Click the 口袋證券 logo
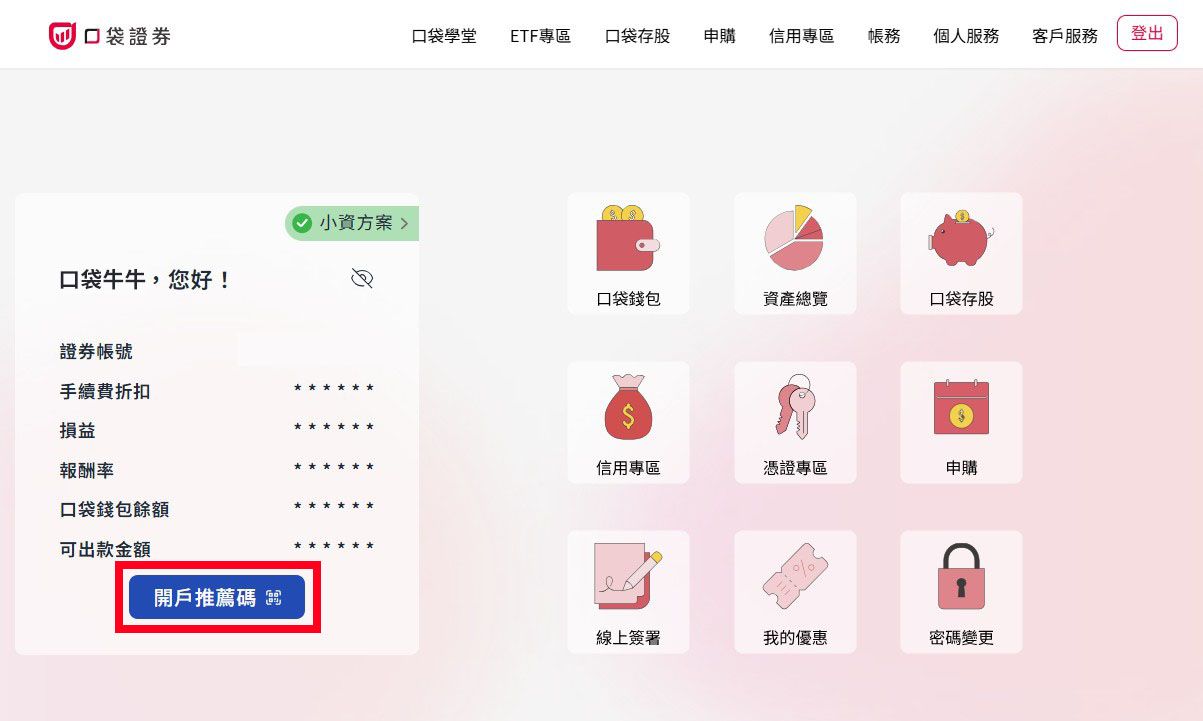The image size is (1203, 721). [110, 36]
